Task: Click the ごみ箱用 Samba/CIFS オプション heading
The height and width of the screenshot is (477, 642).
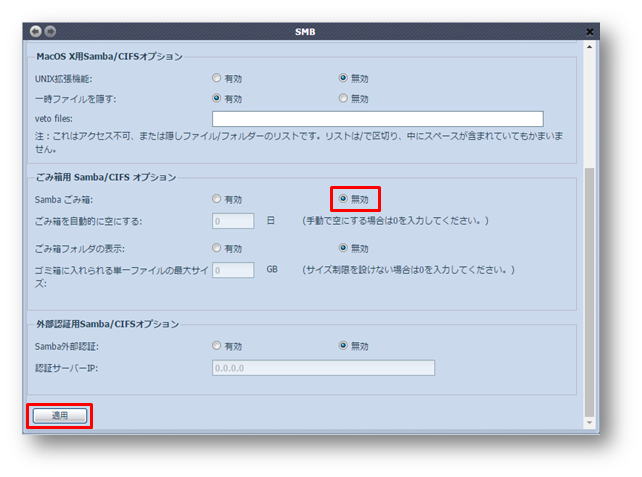Action: pos(106,177)
